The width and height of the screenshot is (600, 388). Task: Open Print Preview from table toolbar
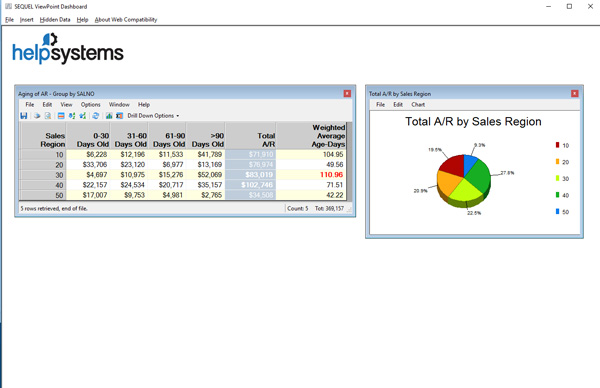pyautogui.click(x=48, y=116)
